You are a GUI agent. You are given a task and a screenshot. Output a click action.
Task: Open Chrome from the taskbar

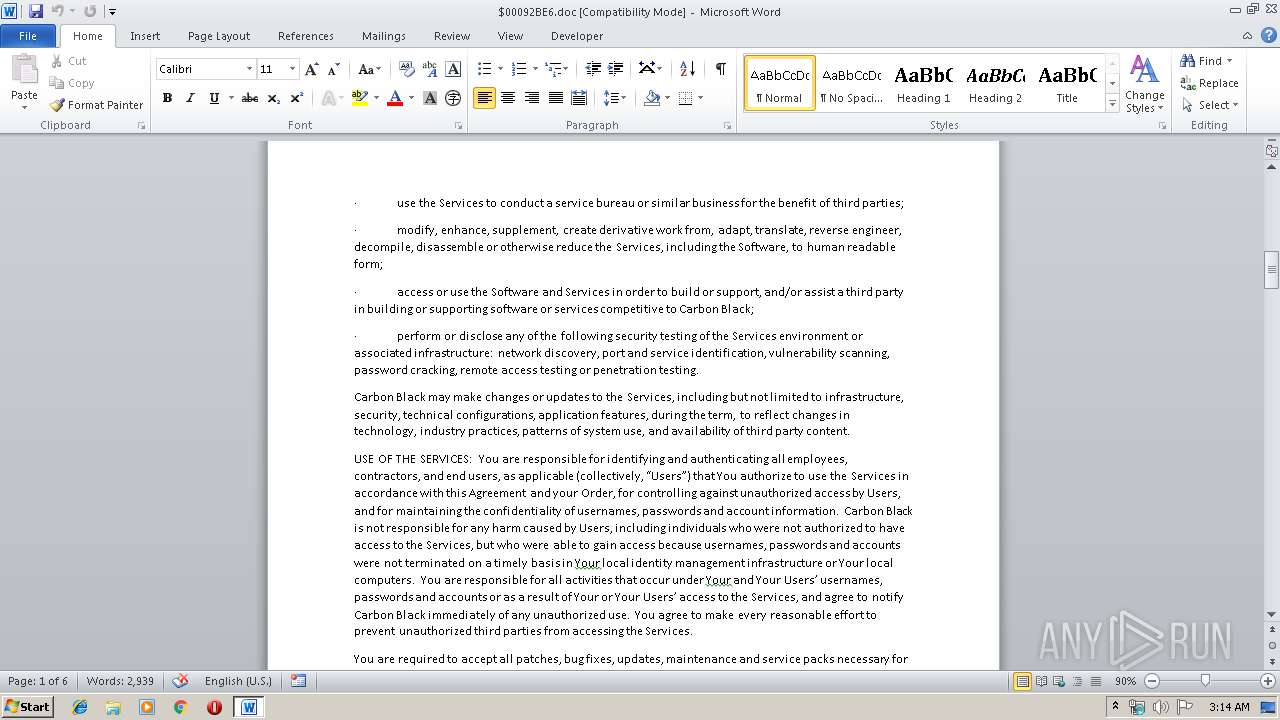tap(180, 707)
